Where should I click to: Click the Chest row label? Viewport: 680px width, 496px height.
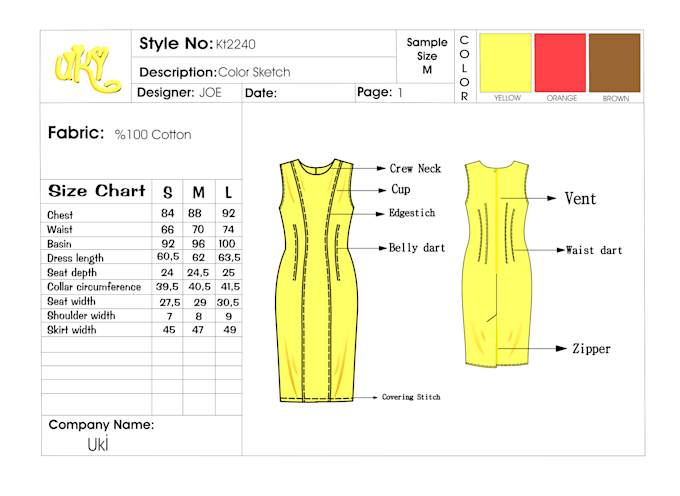[x=60, y=215]
